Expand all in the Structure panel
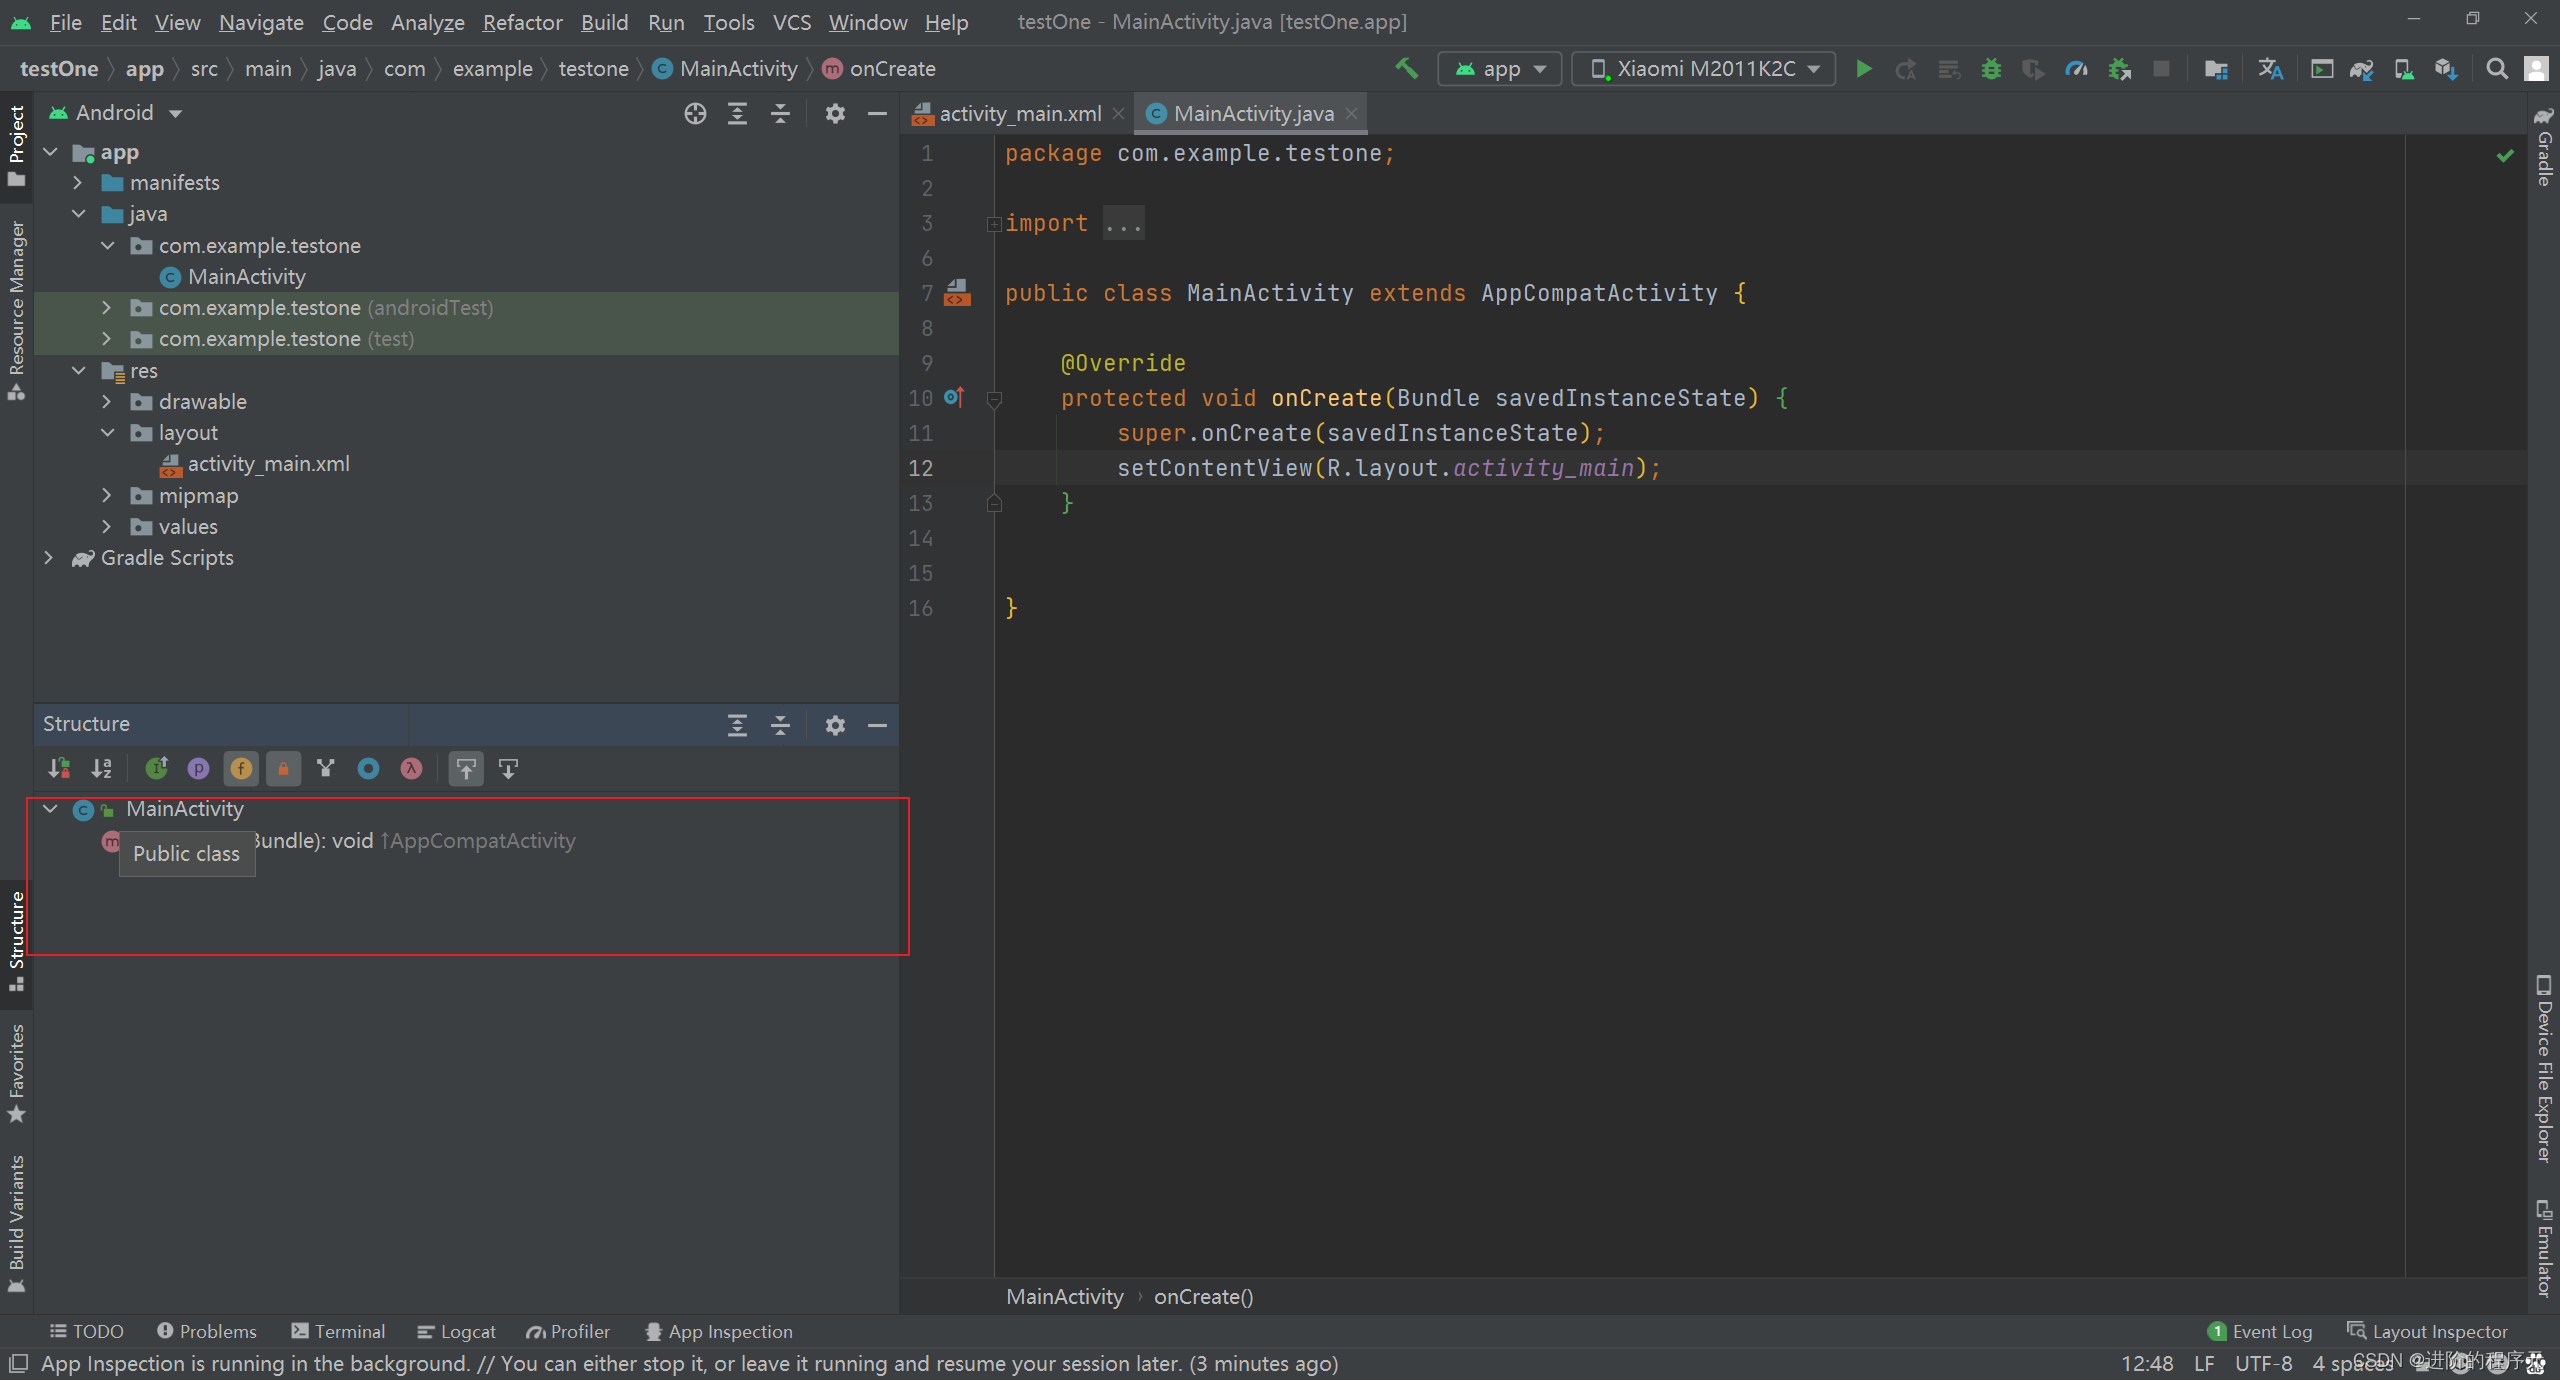This screenshot has width=2560, height=1380. (737, 725)
